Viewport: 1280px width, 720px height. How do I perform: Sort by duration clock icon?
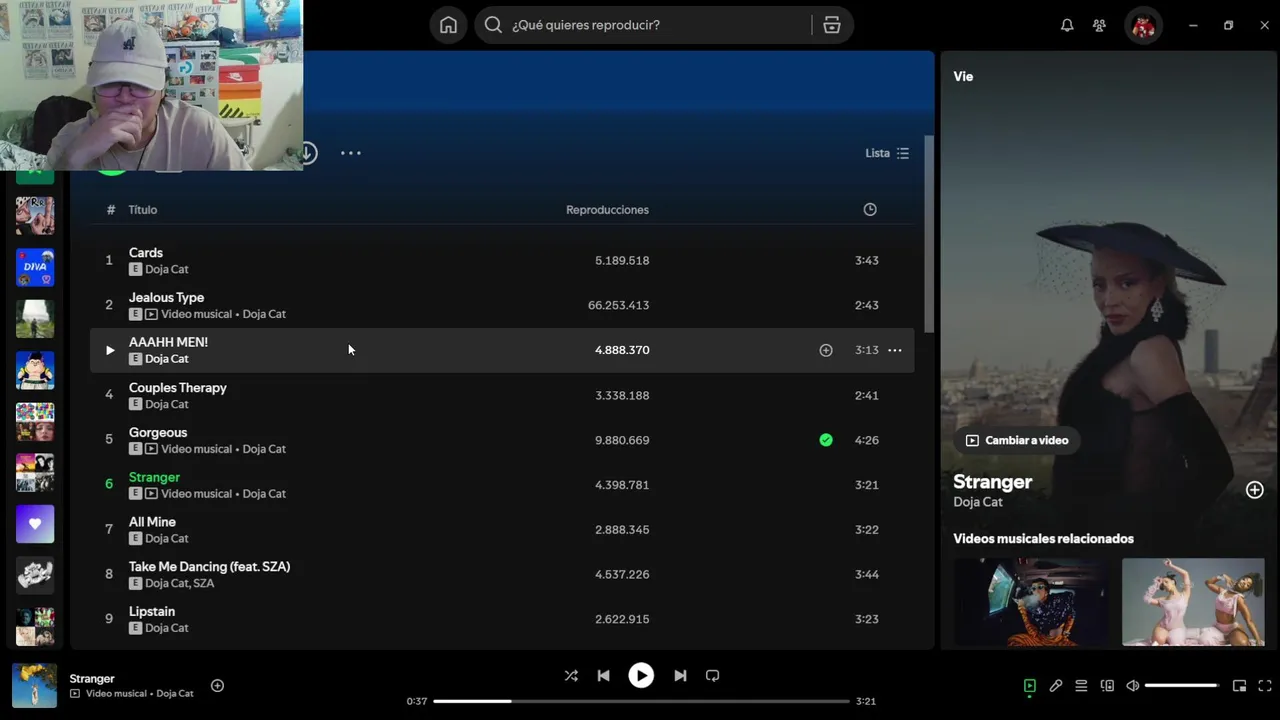point(870,210)
